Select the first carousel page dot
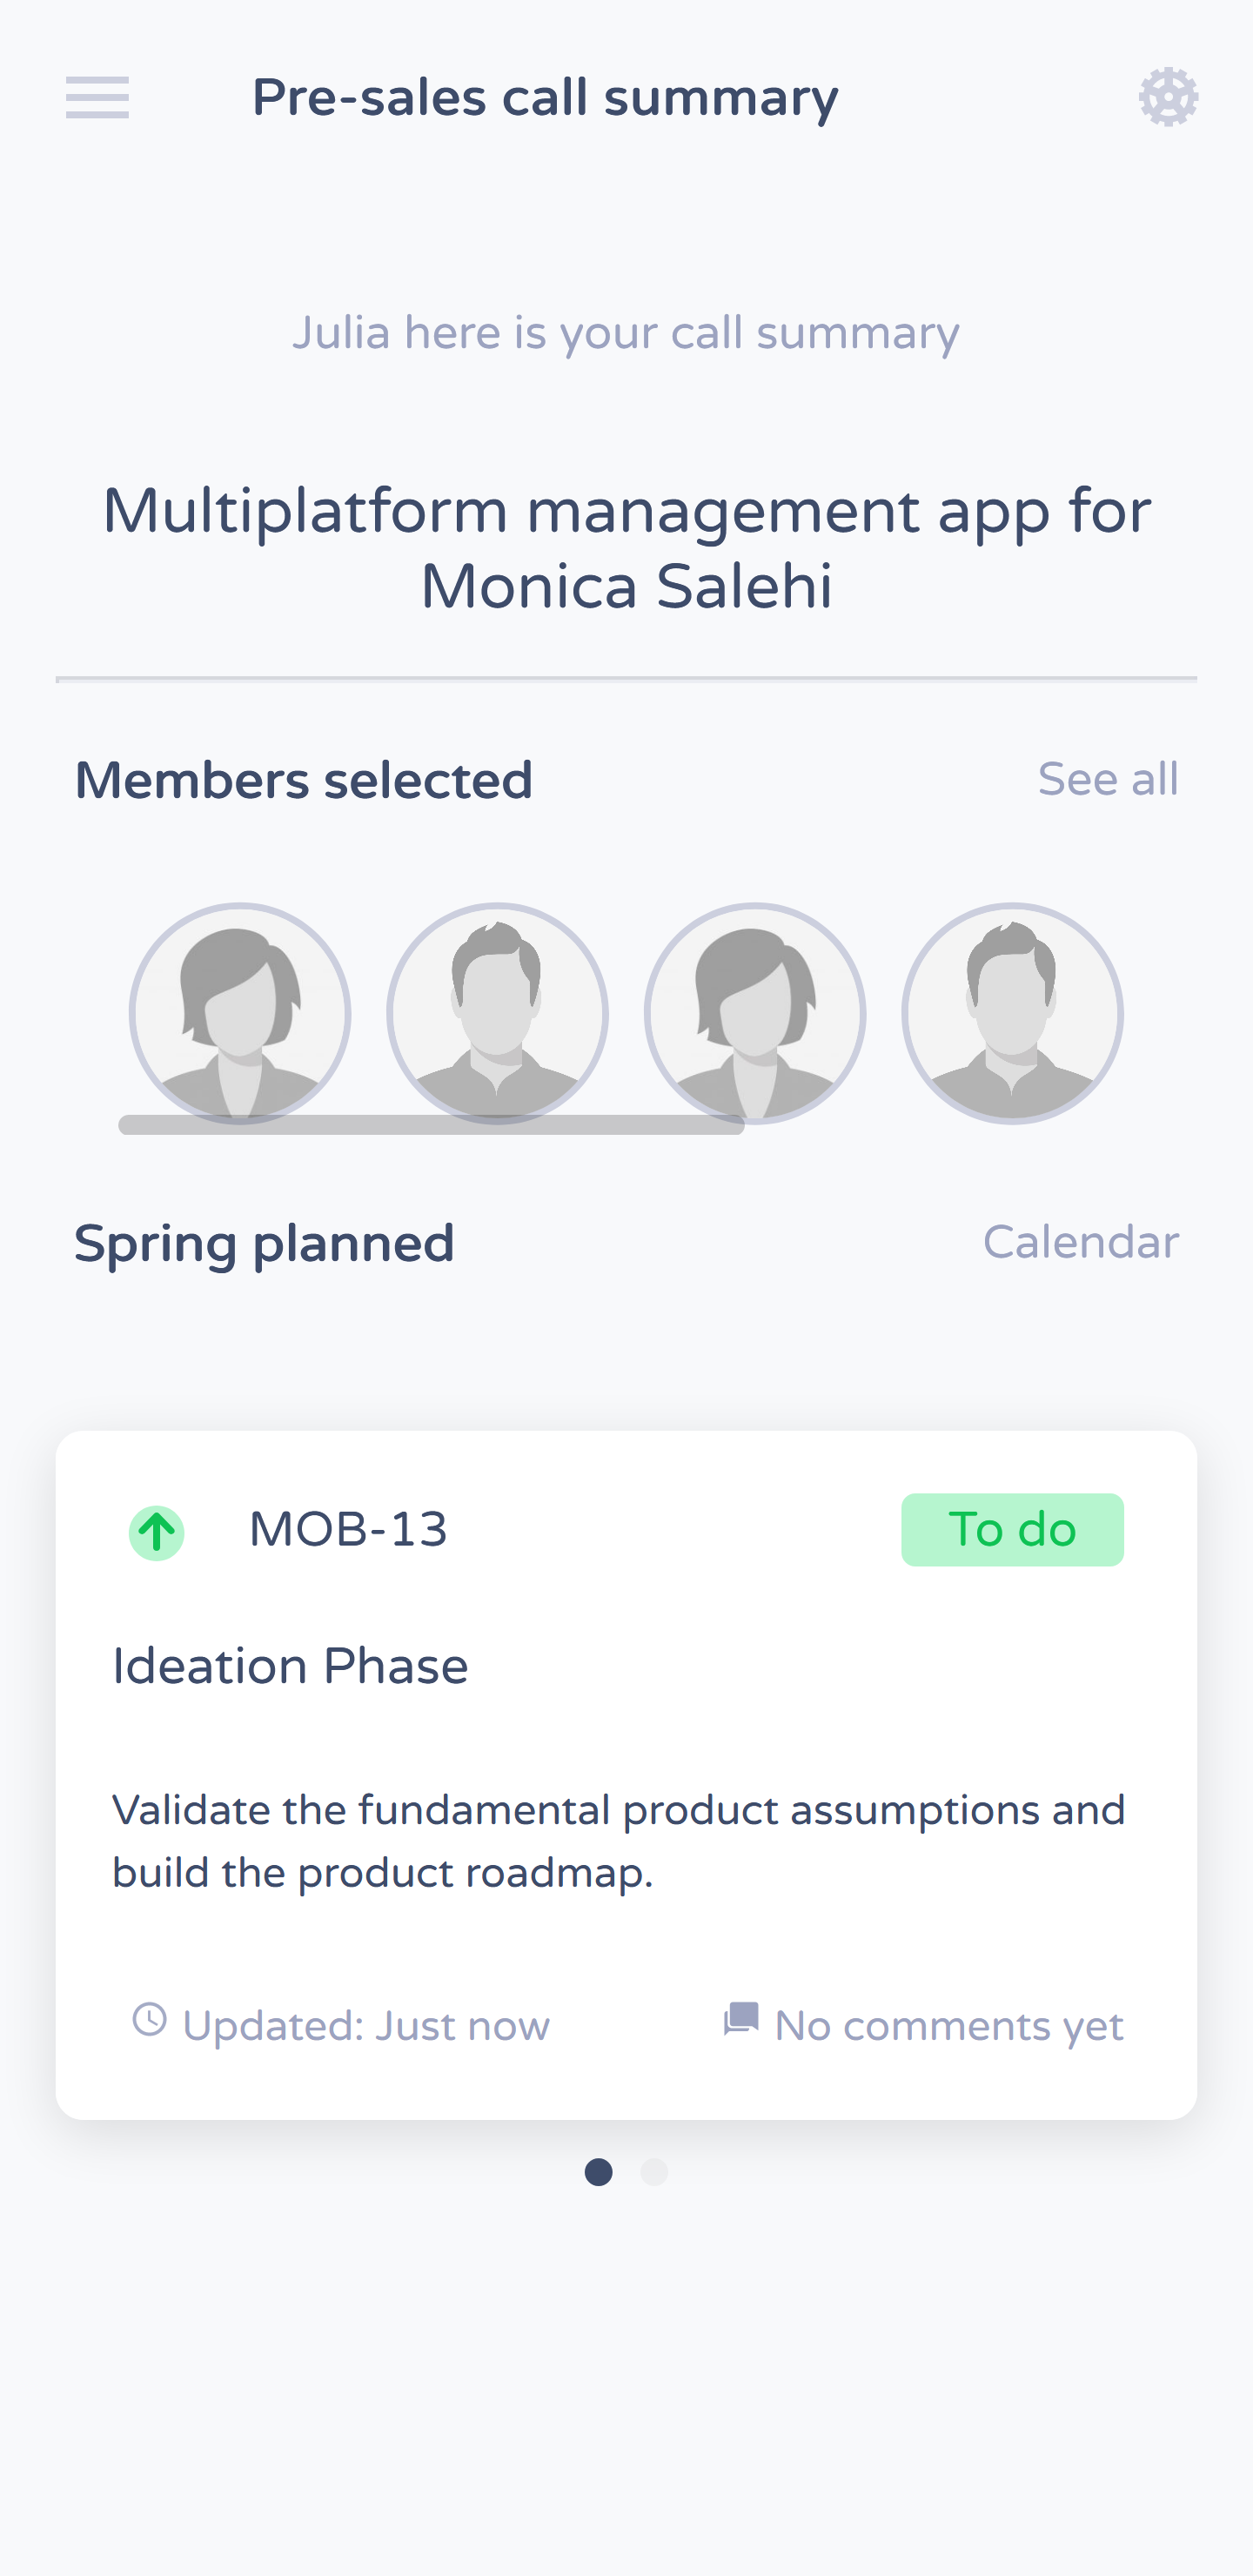 pyautogui.click(x=599, y=2172)
